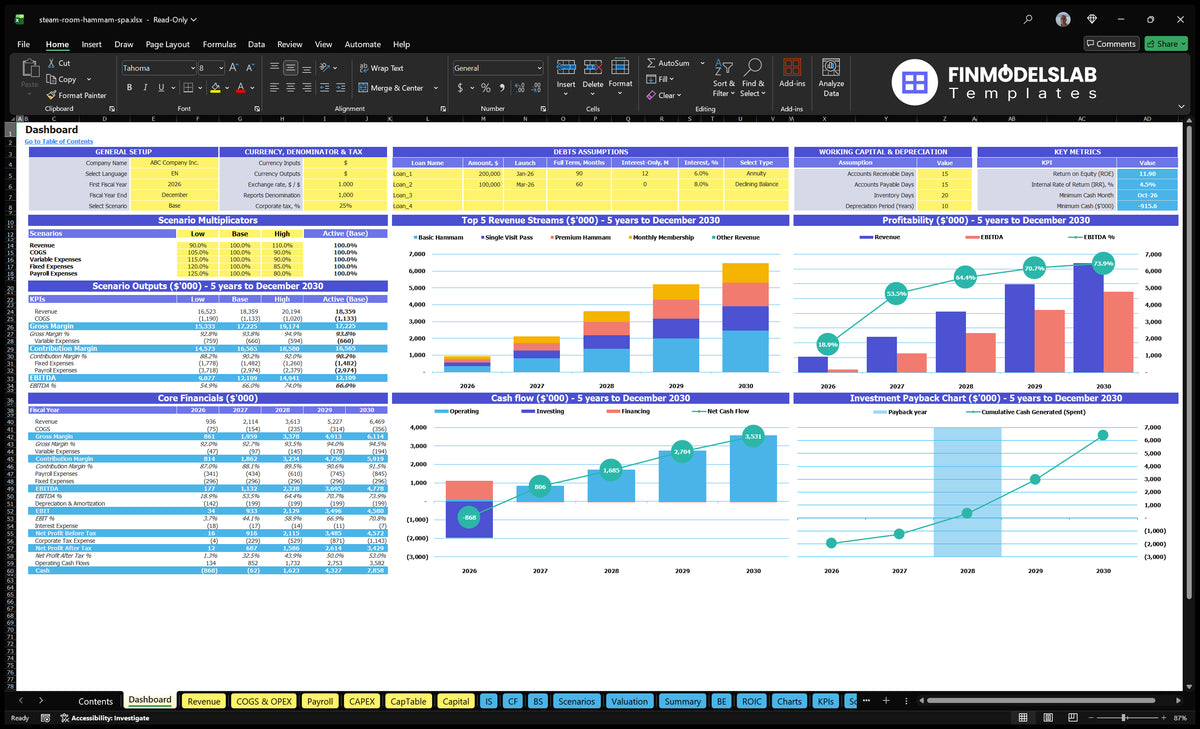The width and height of the screenshot is (1200, 729).
Task: Click the title bar search icon
Action: point(1029,19)
